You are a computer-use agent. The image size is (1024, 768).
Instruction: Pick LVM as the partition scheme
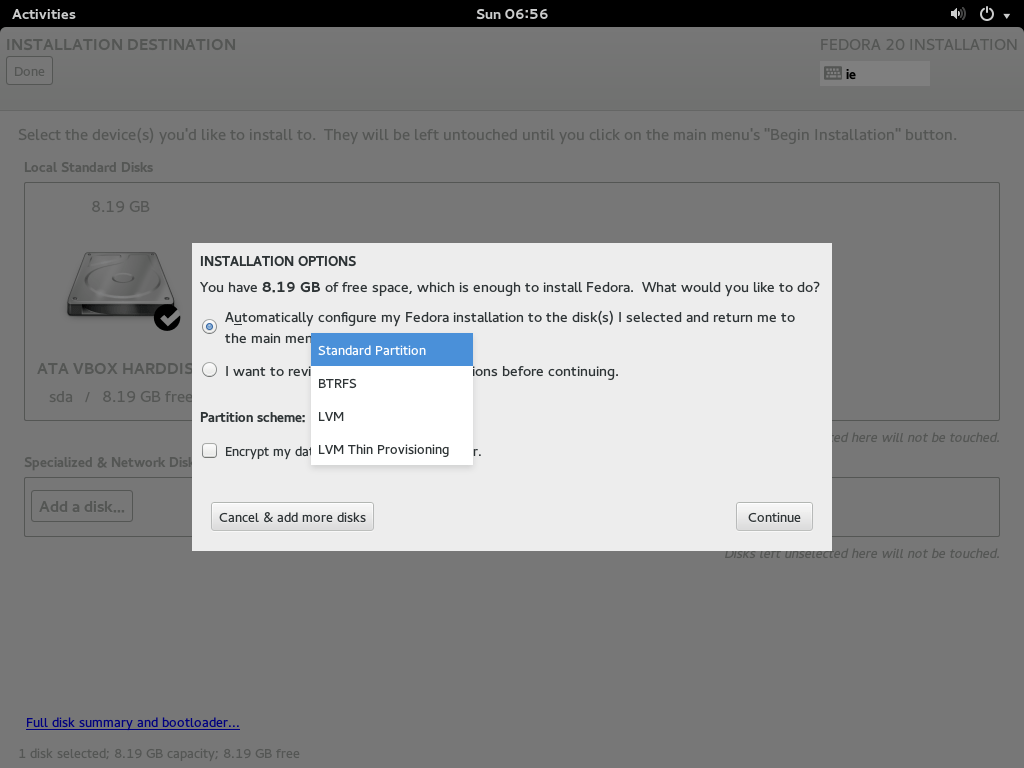coord(392,417)
